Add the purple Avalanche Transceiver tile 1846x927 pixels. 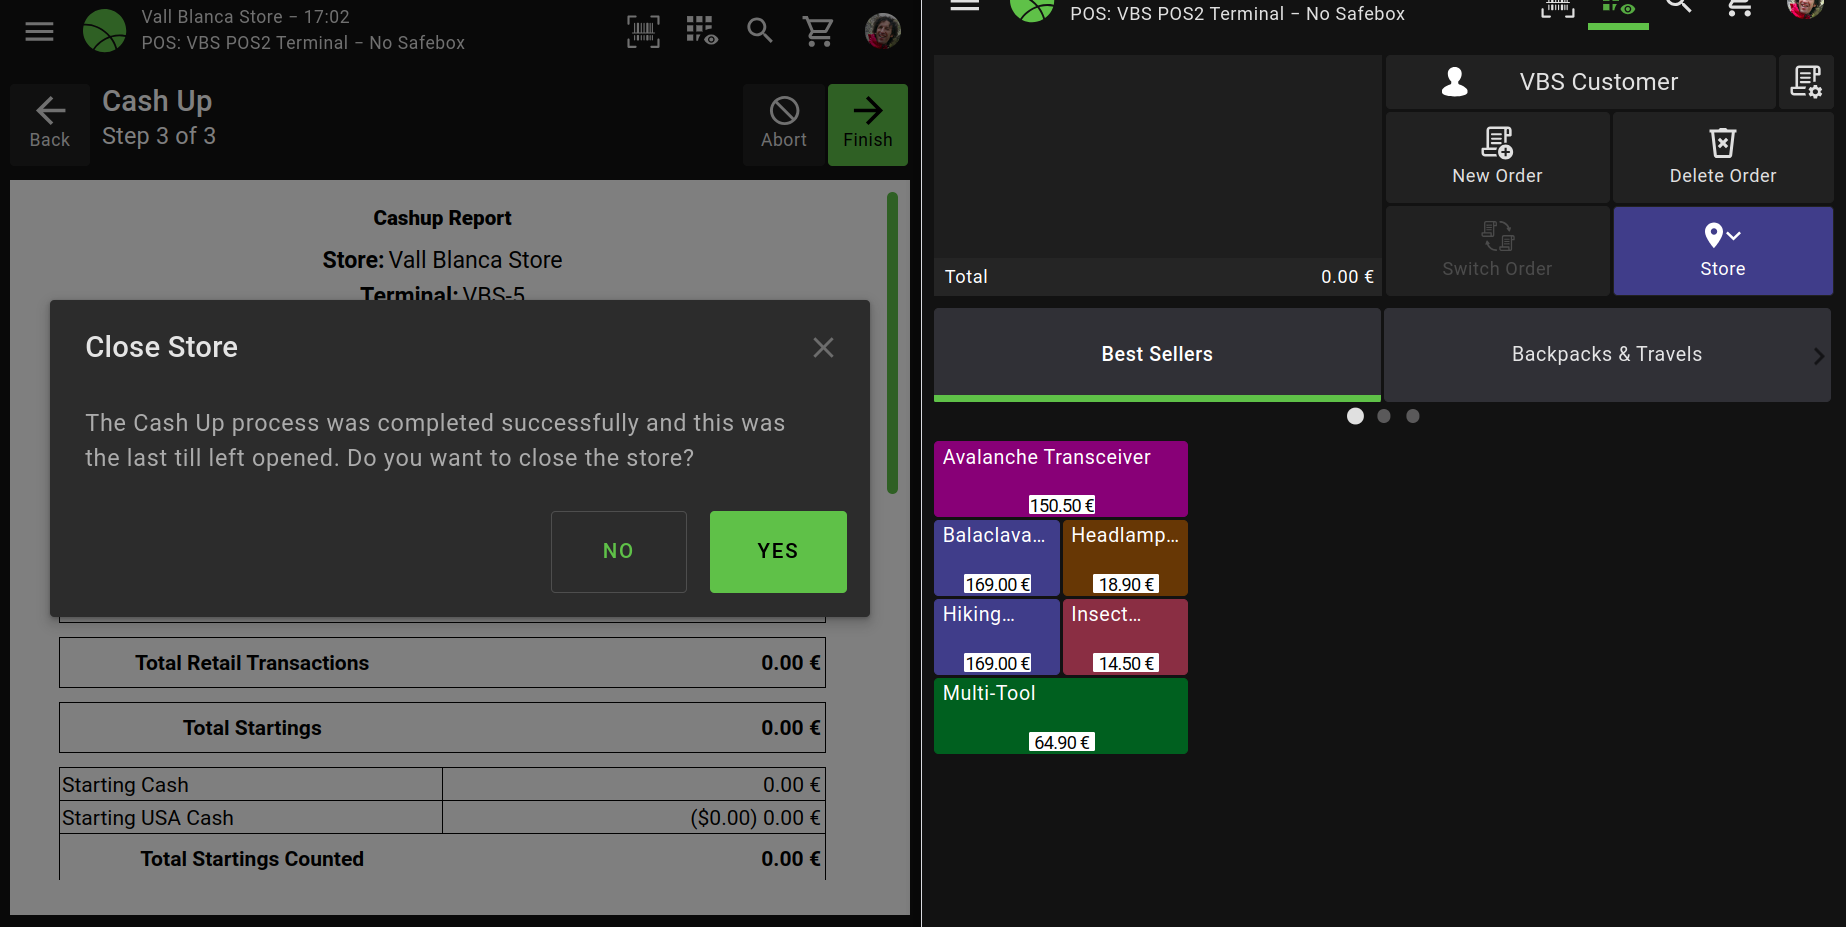pos(1060,478)
